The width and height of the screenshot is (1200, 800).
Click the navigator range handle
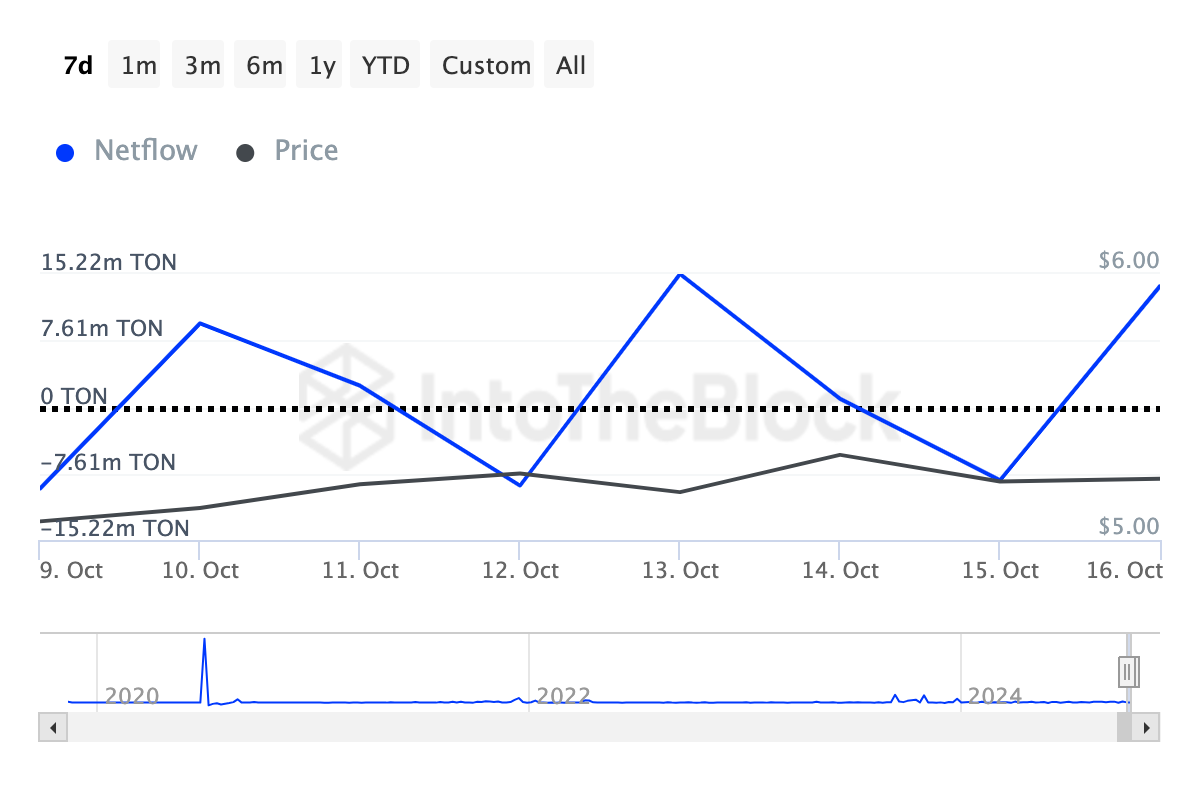(x=1126, y=670)
